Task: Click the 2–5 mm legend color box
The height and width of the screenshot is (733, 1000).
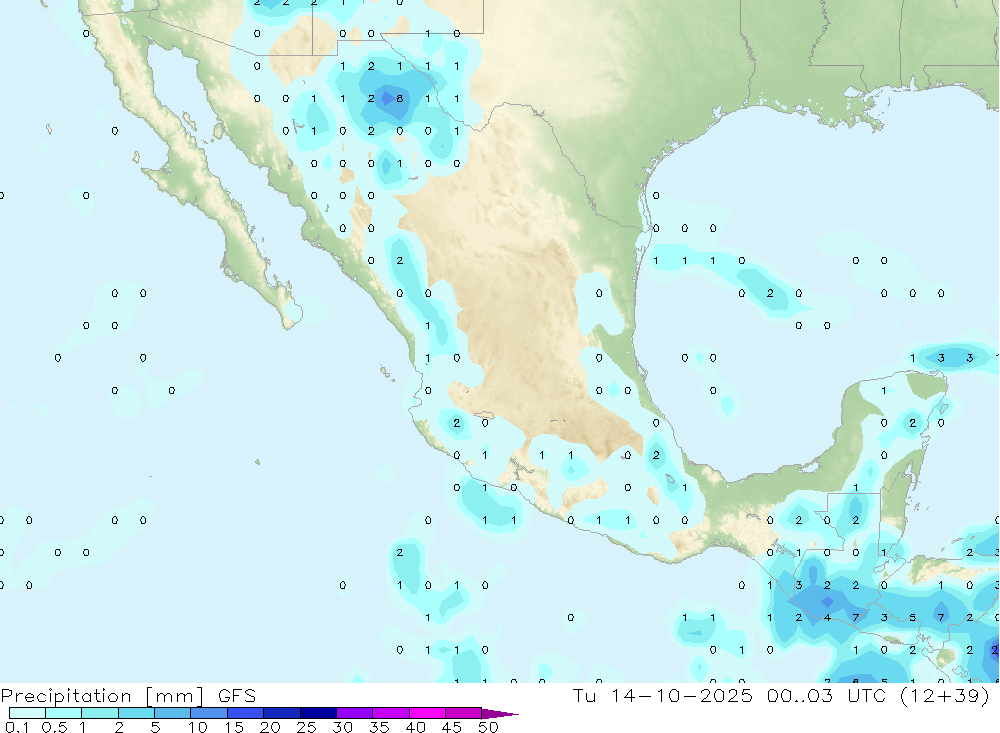Action: click(136, 713)
